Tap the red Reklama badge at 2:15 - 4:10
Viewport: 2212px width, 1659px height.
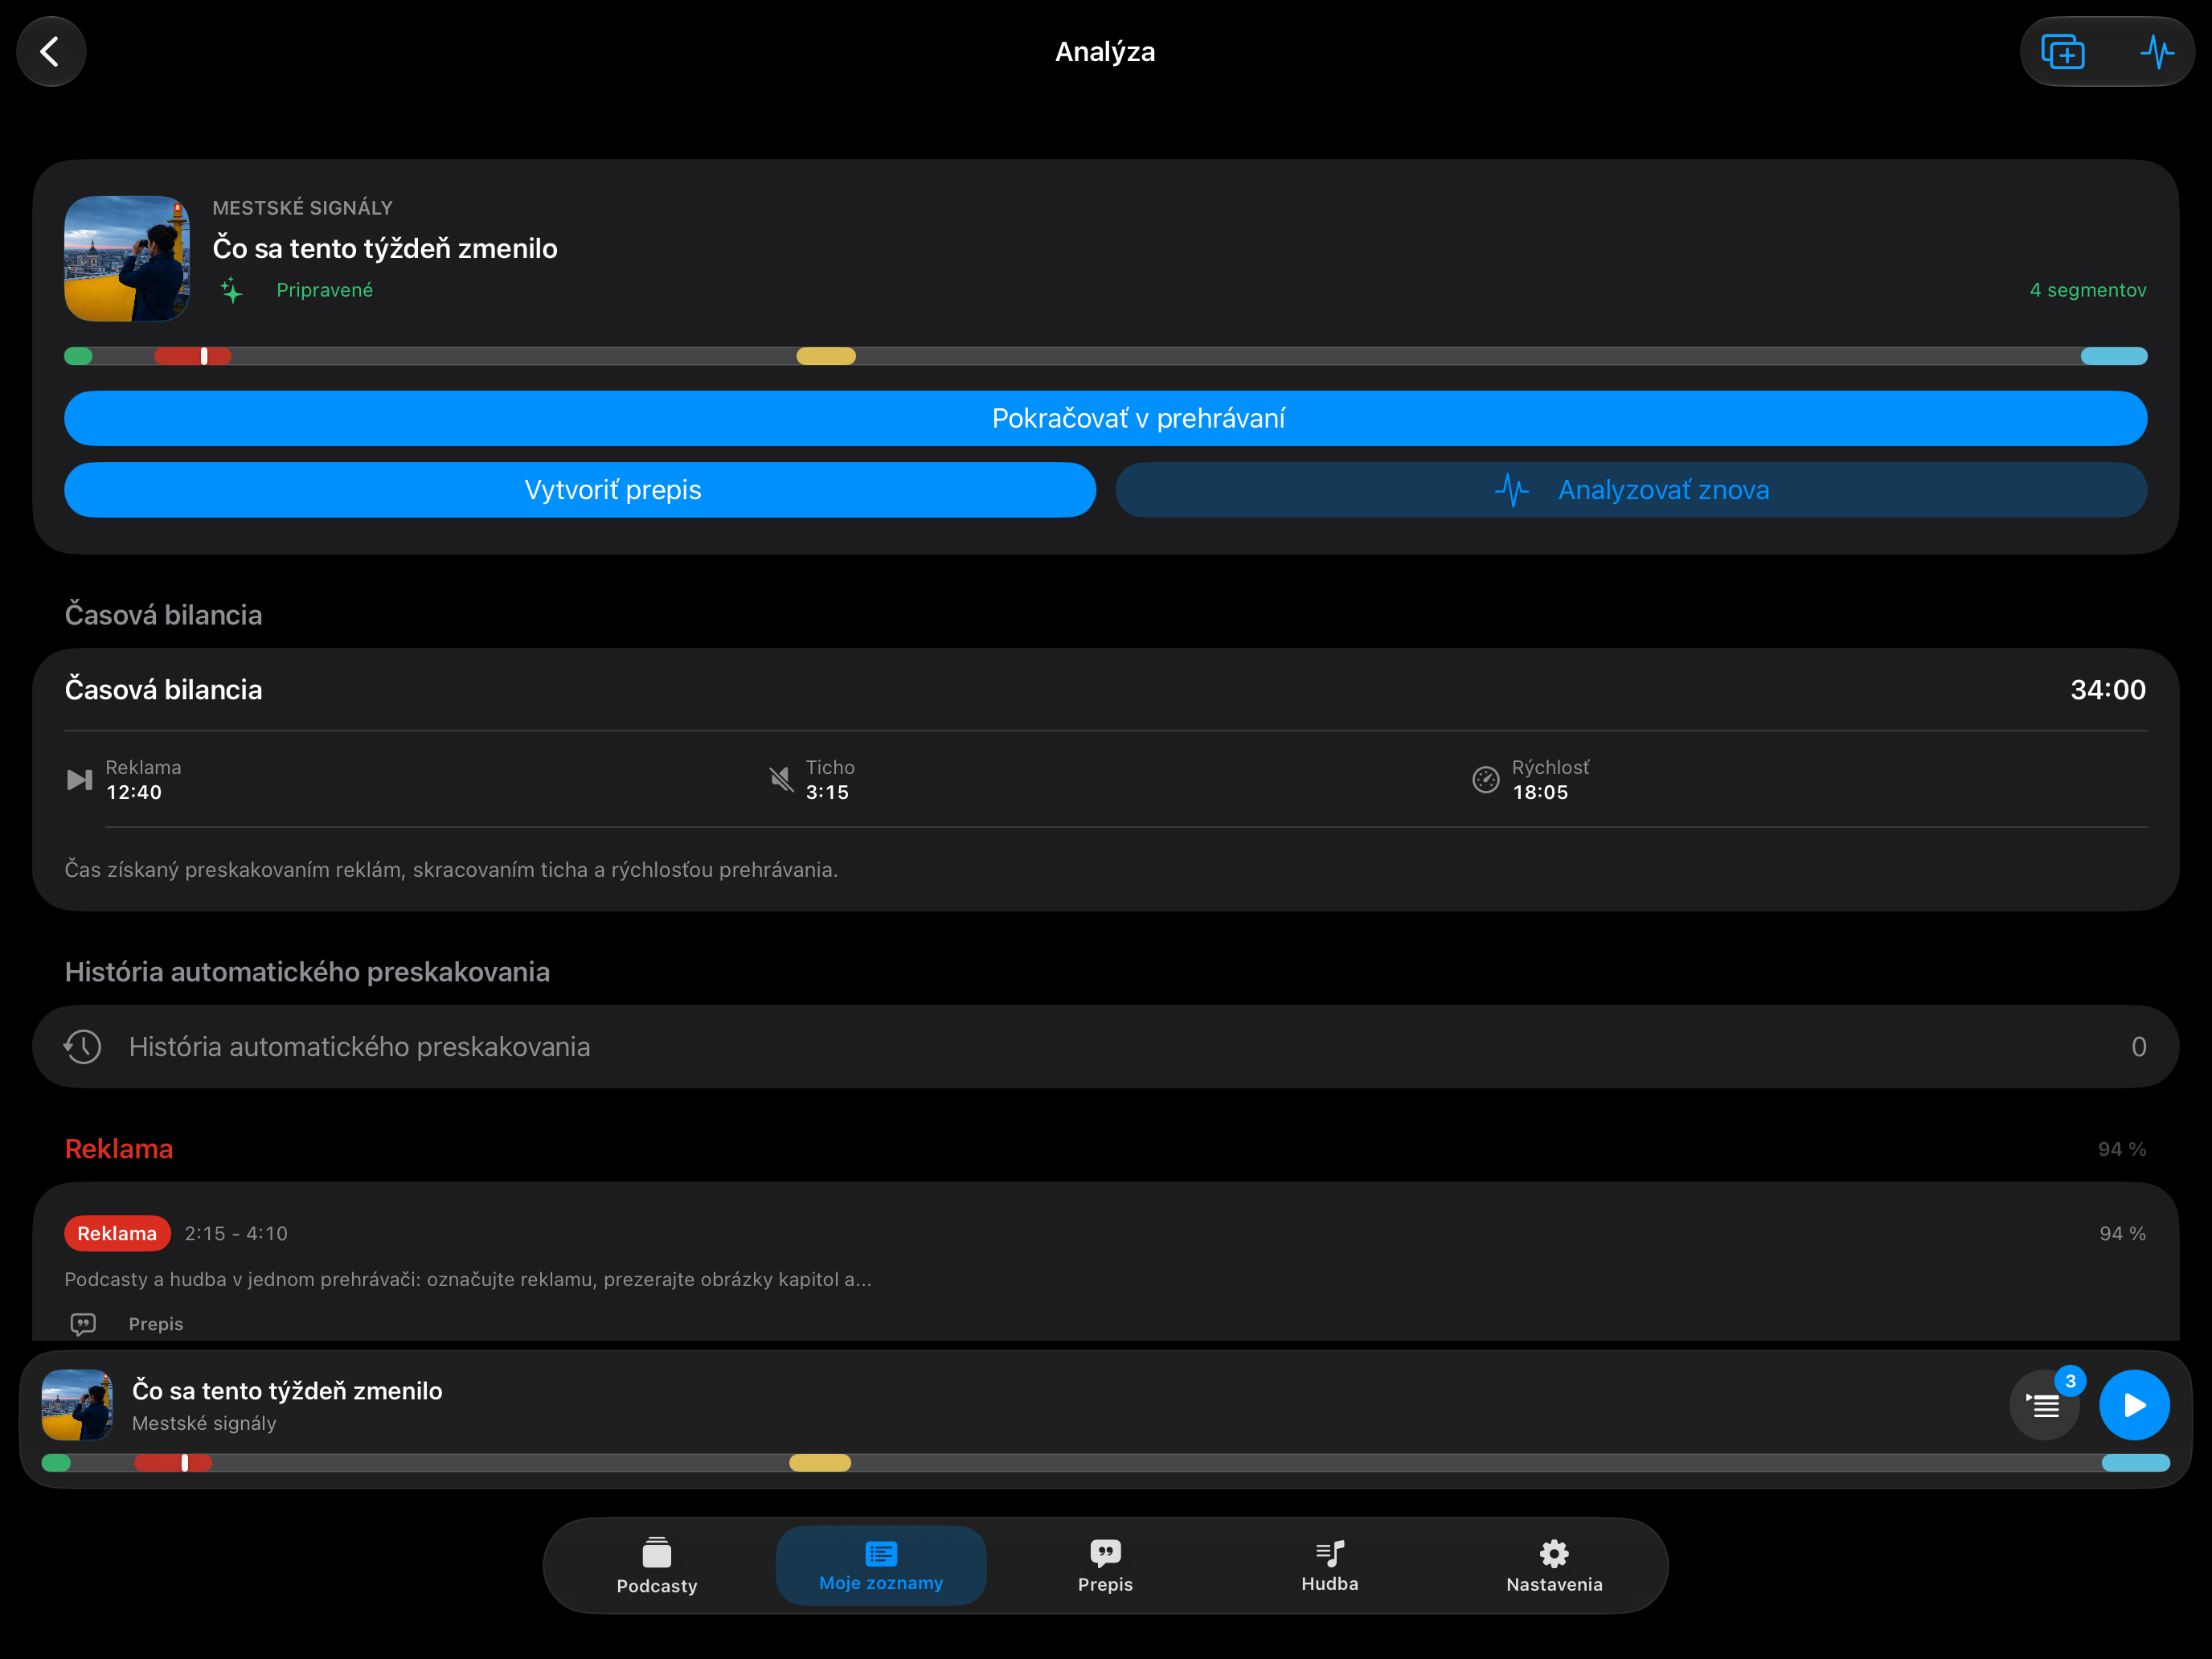coord(117,1234)
